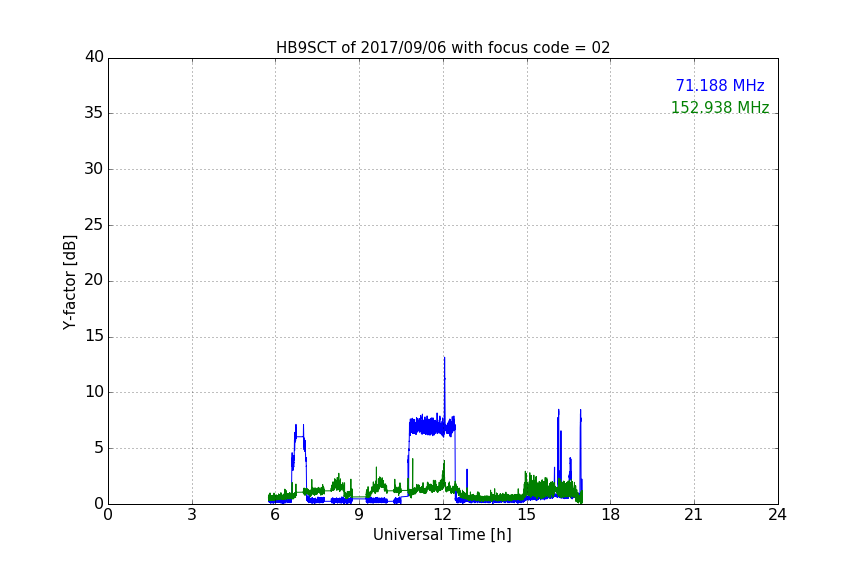Click the y-axis tick label 20
This screenshot has height=576, width=864.
[94, 281]
